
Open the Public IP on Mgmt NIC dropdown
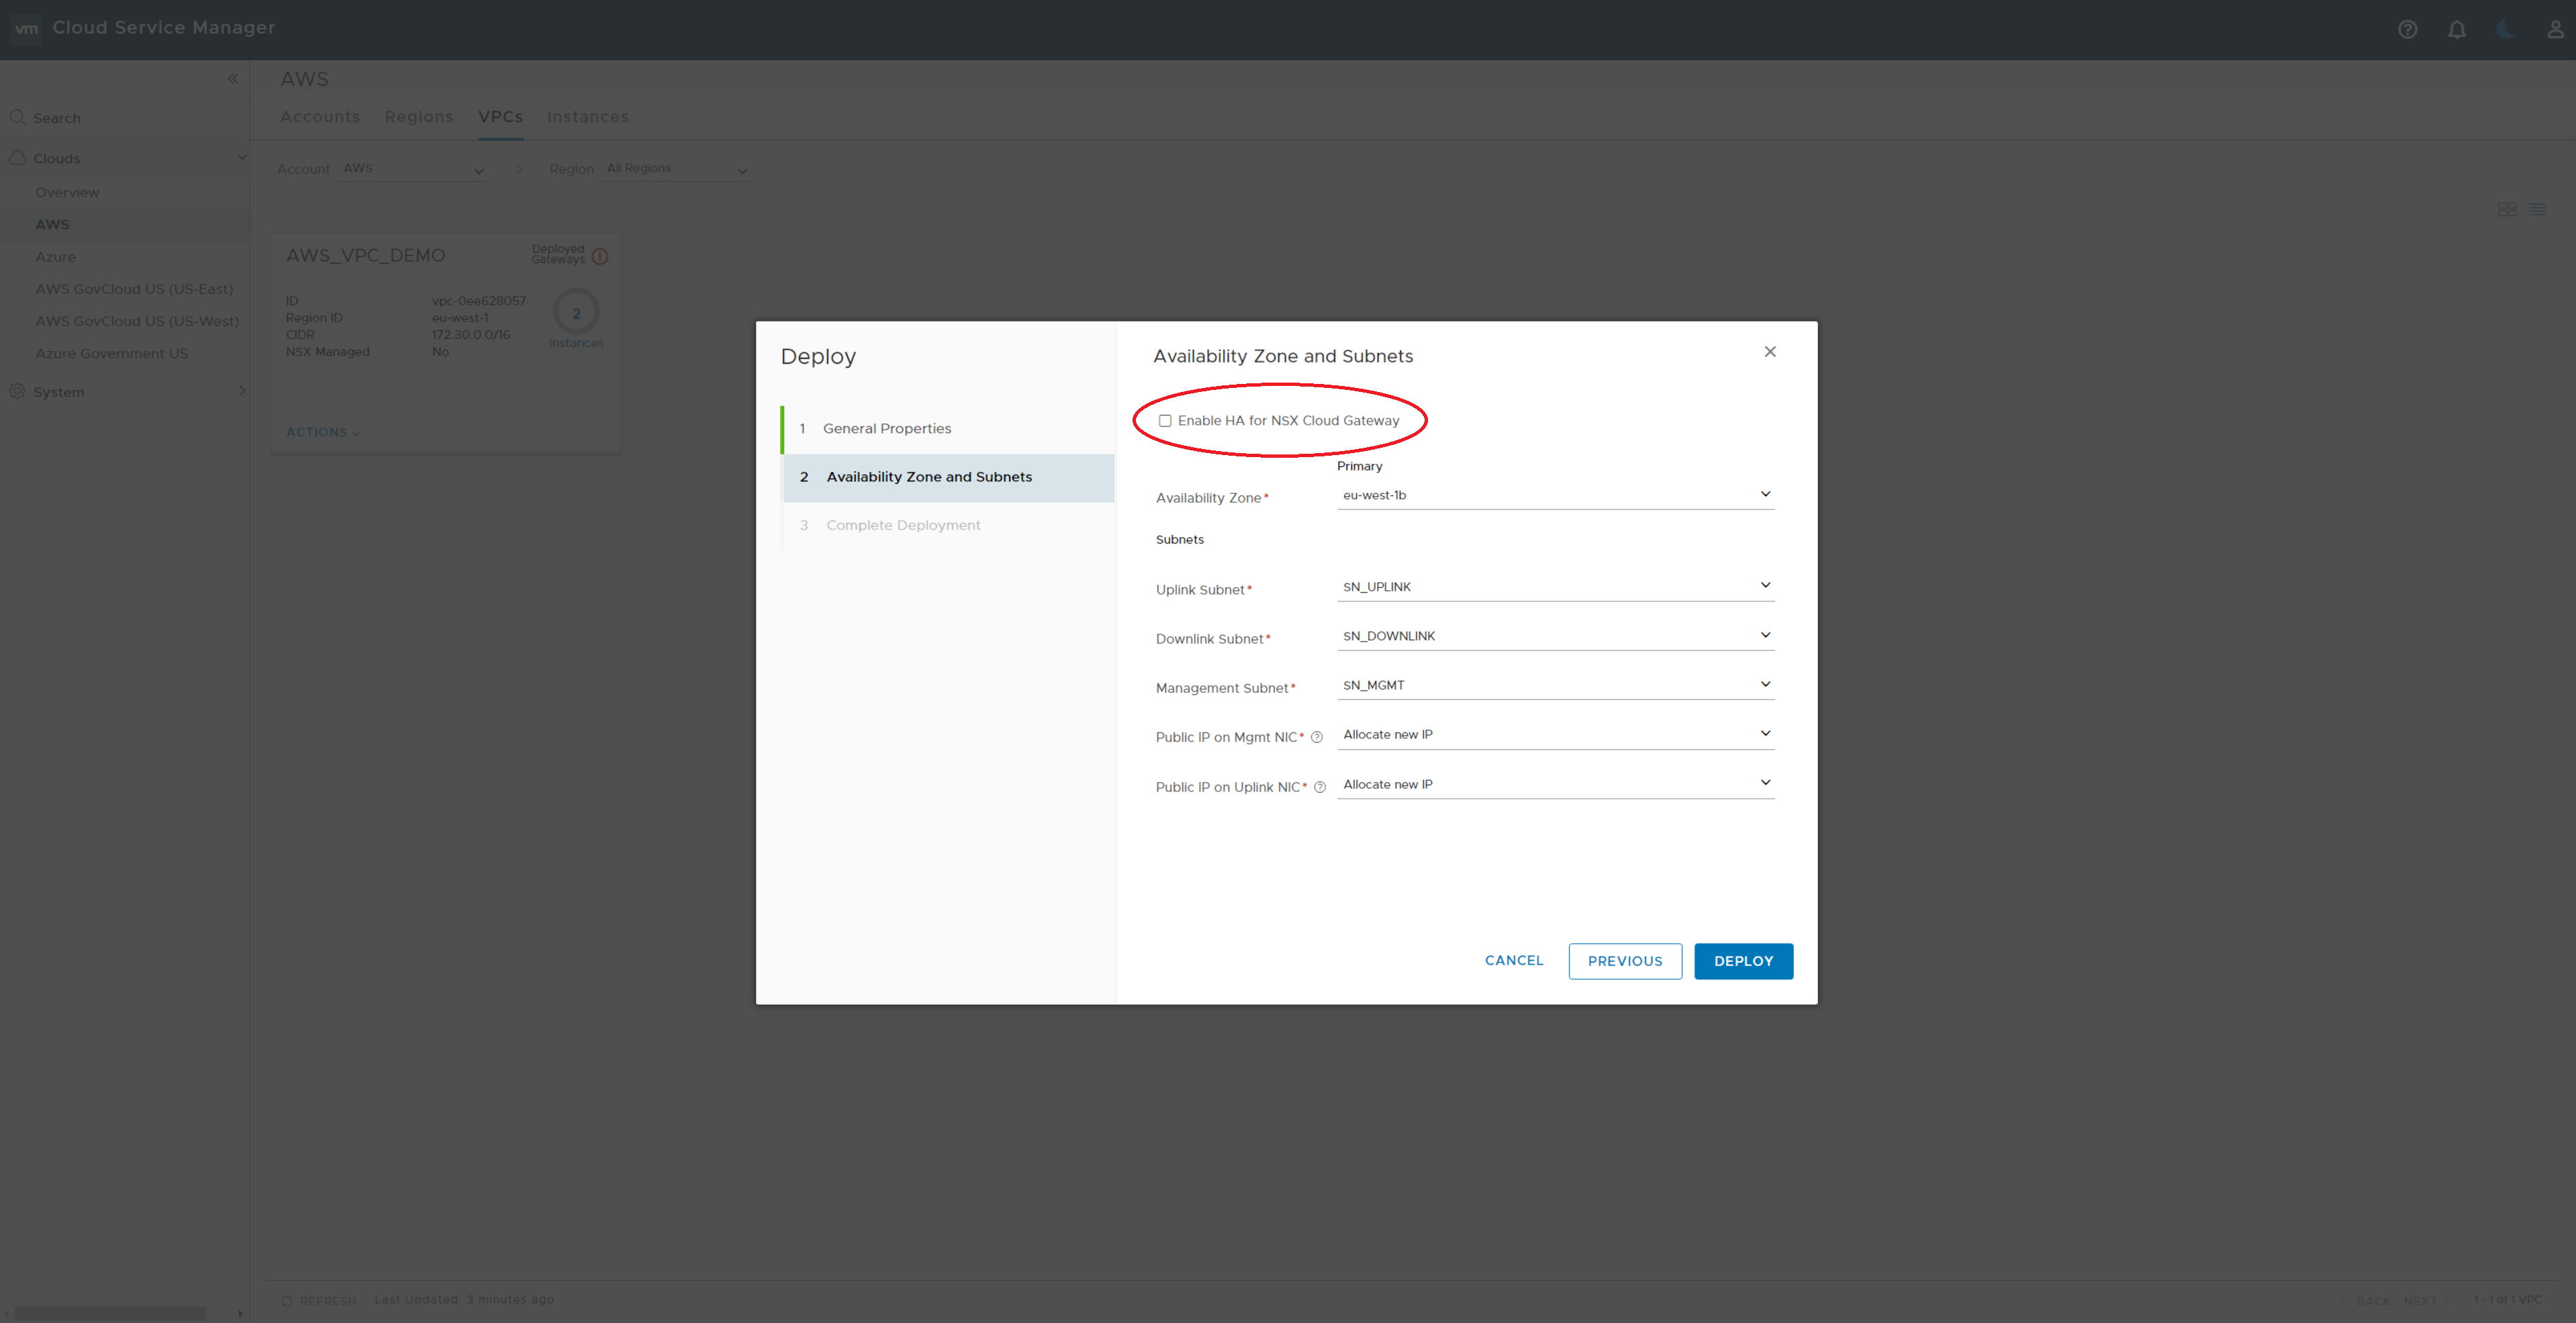1555,735
